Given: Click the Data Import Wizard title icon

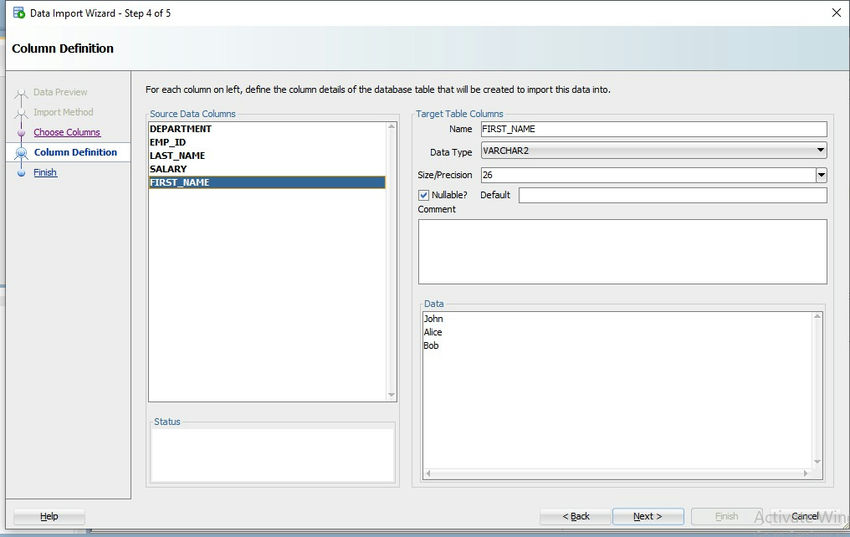Looking at the screenshot, I should pyautogui.click(x=19, y=12).
